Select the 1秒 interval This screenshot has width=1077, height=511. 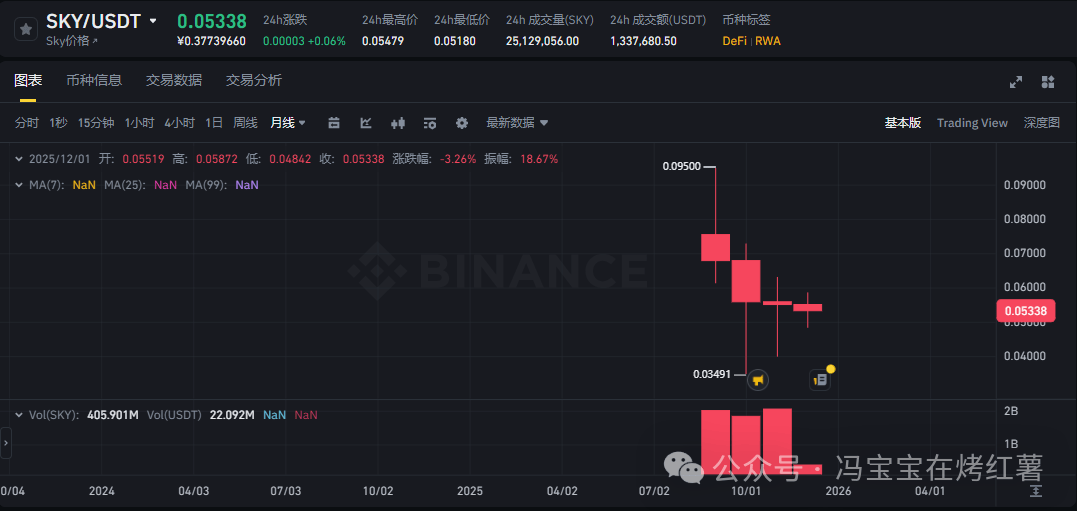58,123
